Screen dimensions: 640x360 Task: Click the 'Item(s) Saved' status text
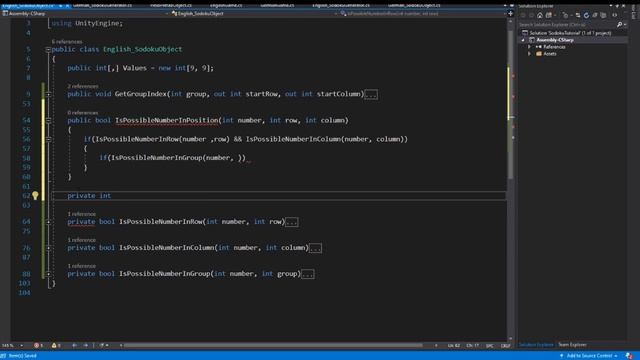click(22, 356)
